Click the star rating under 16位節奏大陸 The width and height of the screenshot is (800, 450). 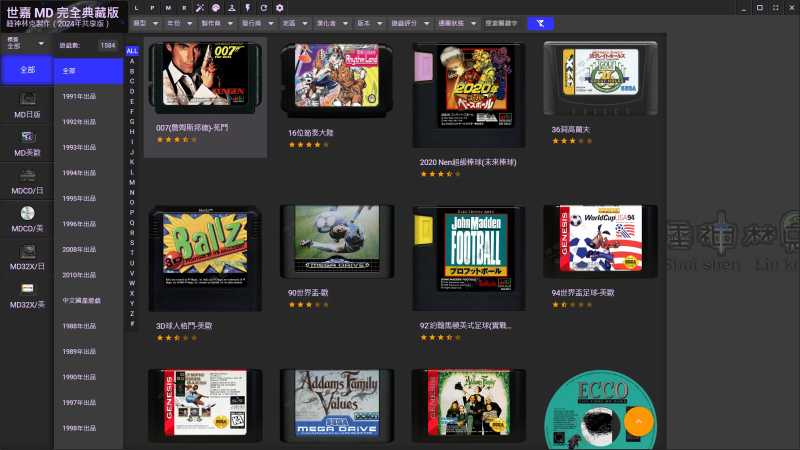tap(308, 144)
